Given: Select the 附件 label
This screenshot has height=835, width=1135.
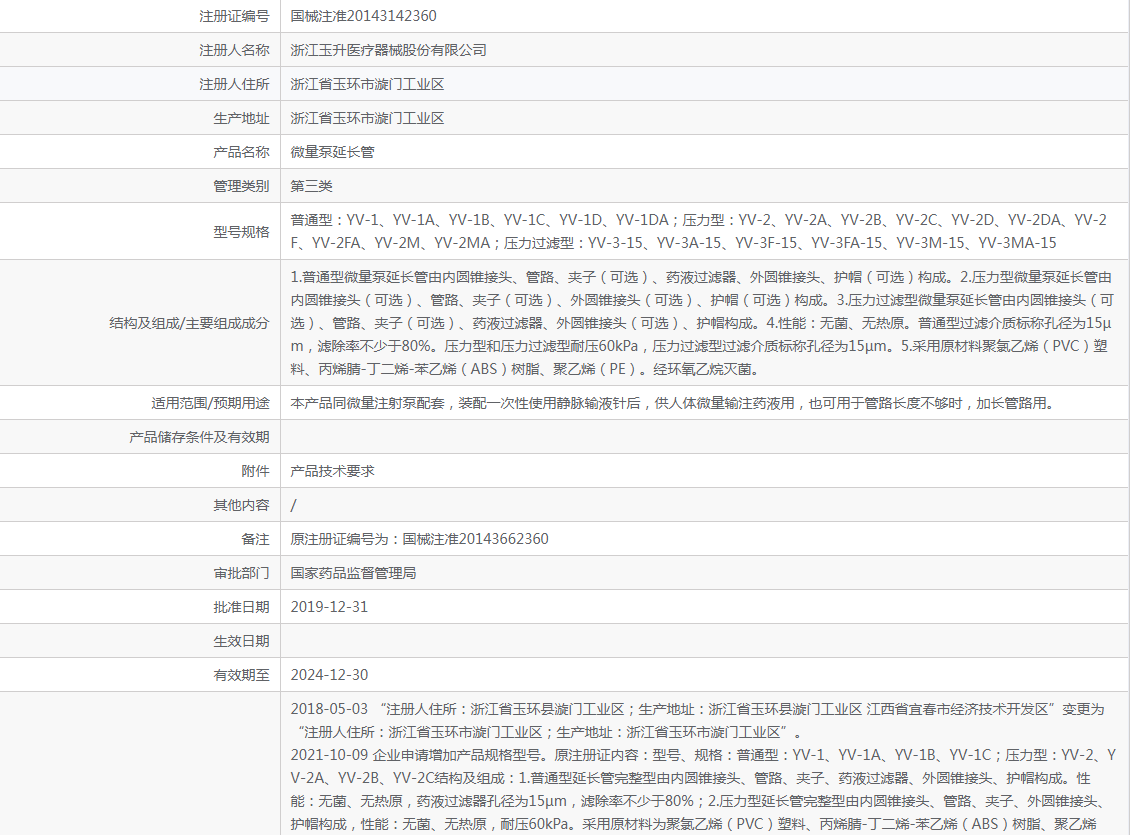Looking at the screenshot, I should [255, 471].
